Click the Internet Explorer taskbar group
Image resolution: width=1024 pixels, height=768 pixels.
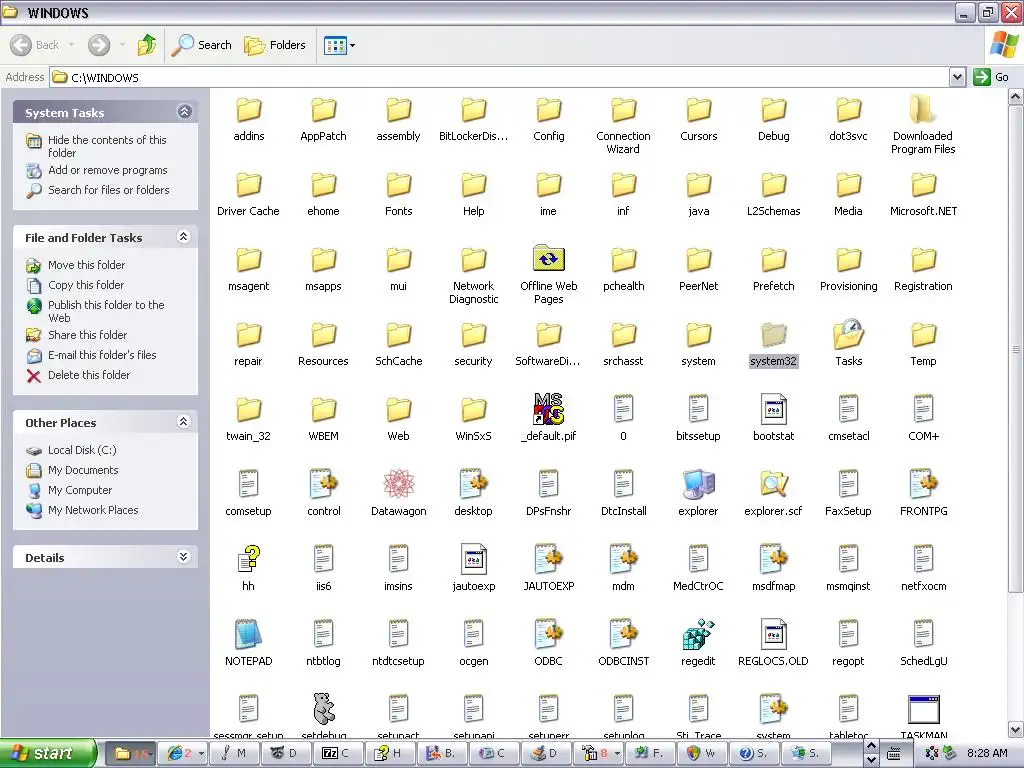(x=185, y=753)
